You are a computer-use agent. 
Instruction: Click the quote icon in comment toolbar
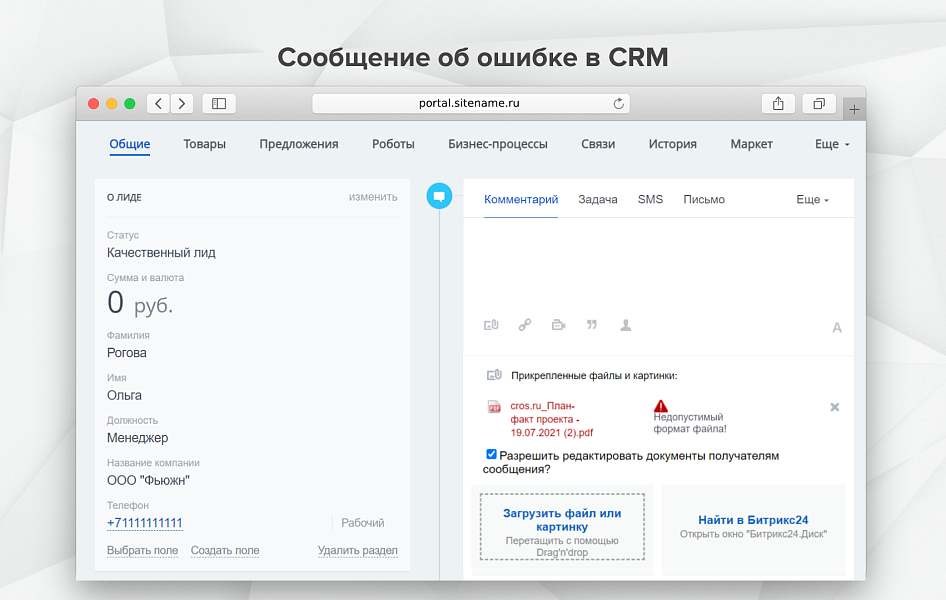point(592,325)
